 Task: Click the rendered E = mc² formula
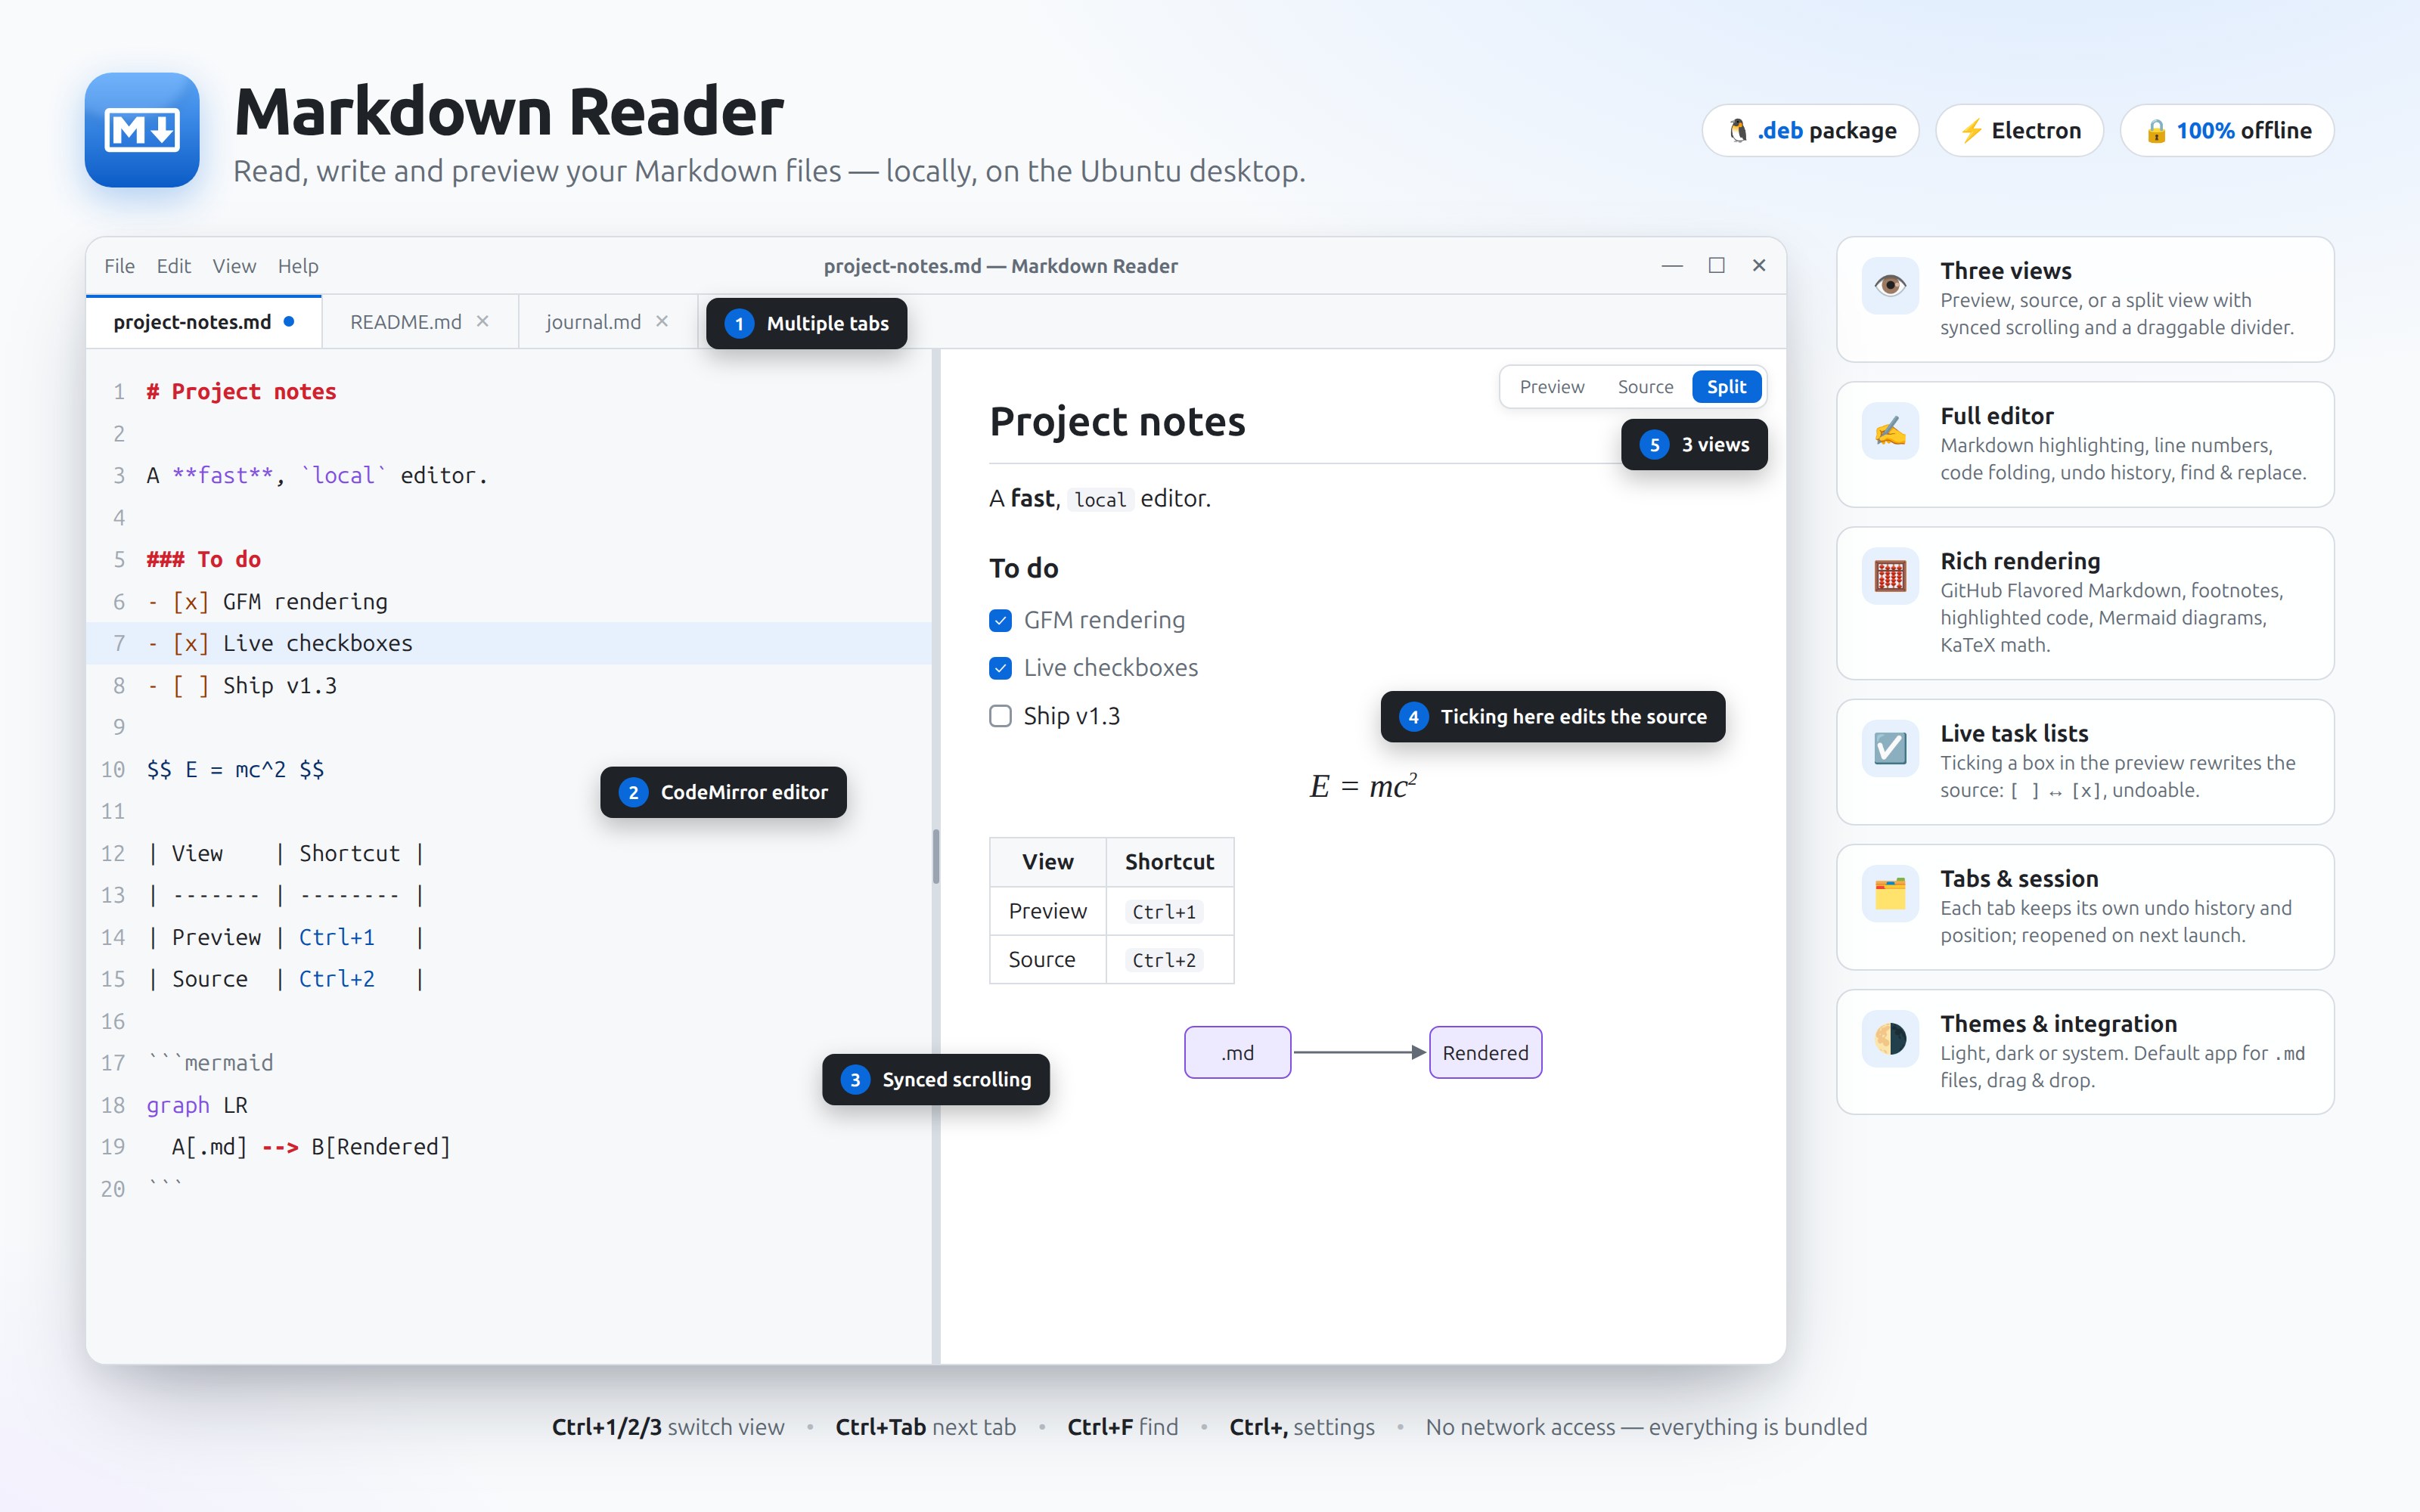click(x=1363, y=786)
